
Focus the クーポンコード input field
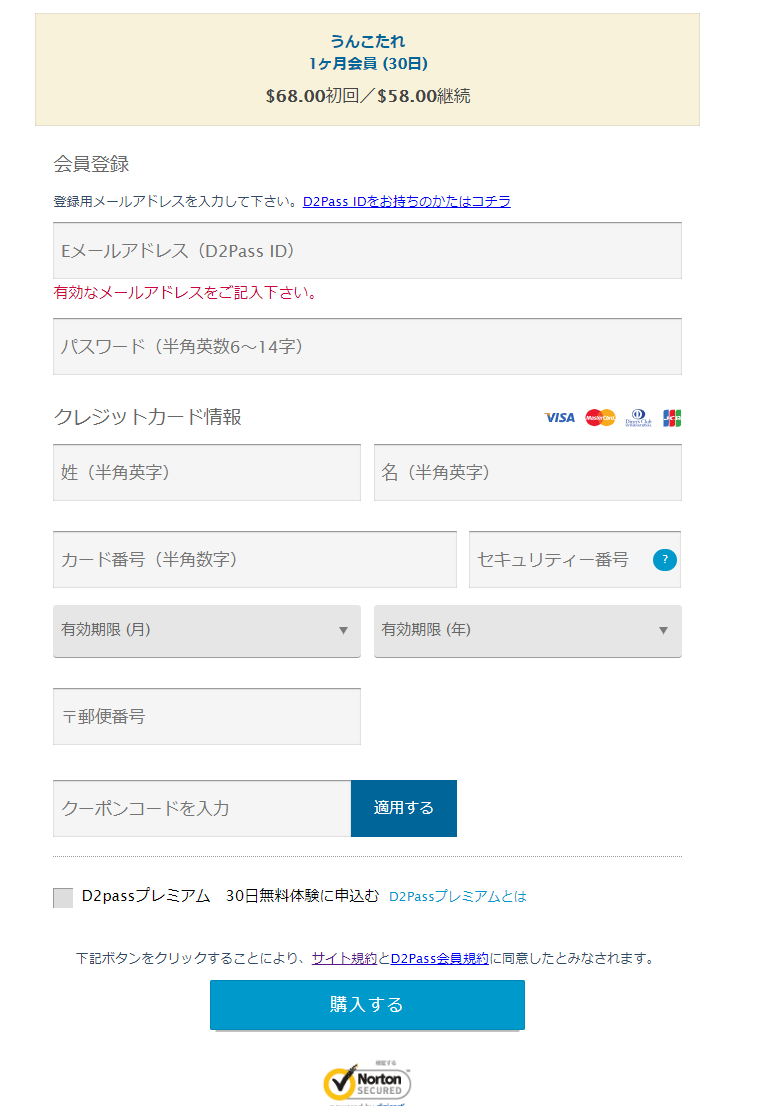(202, 808)
